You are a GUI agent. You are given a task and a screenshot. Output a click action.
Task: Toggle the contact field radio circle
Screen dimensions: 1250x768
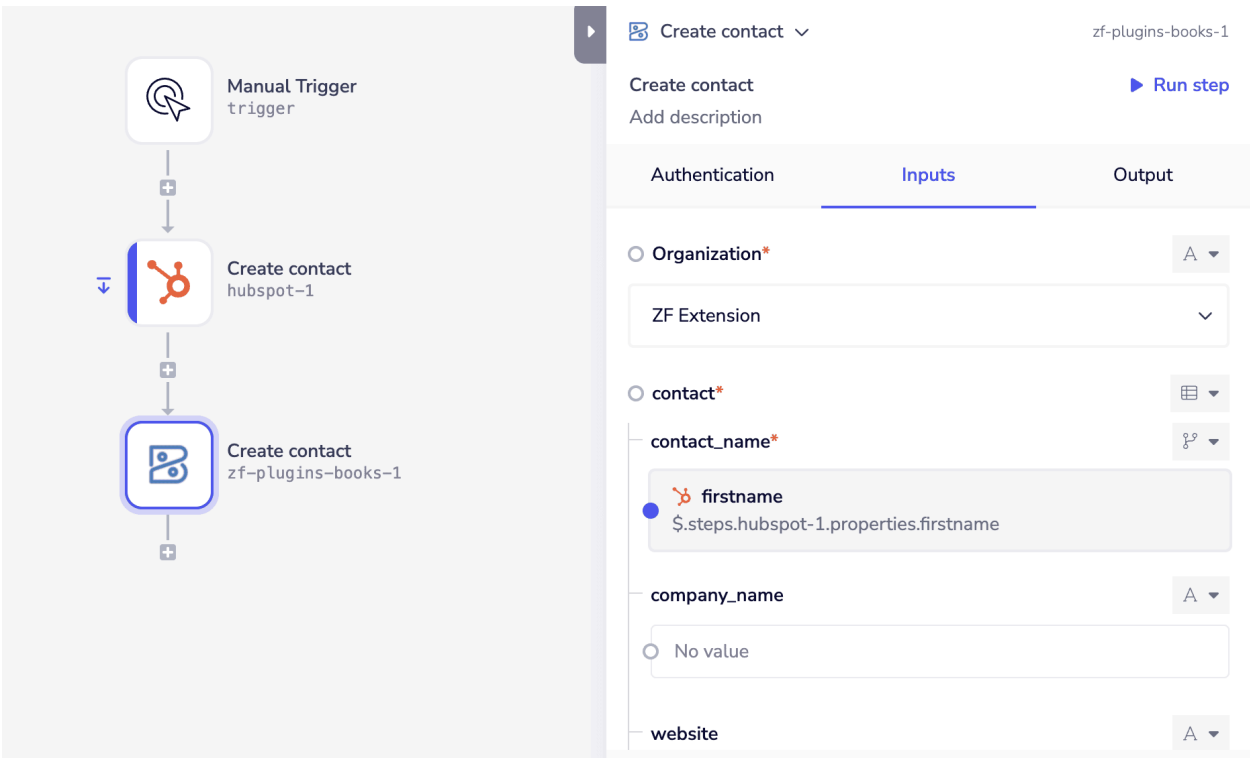click(636, 394)
